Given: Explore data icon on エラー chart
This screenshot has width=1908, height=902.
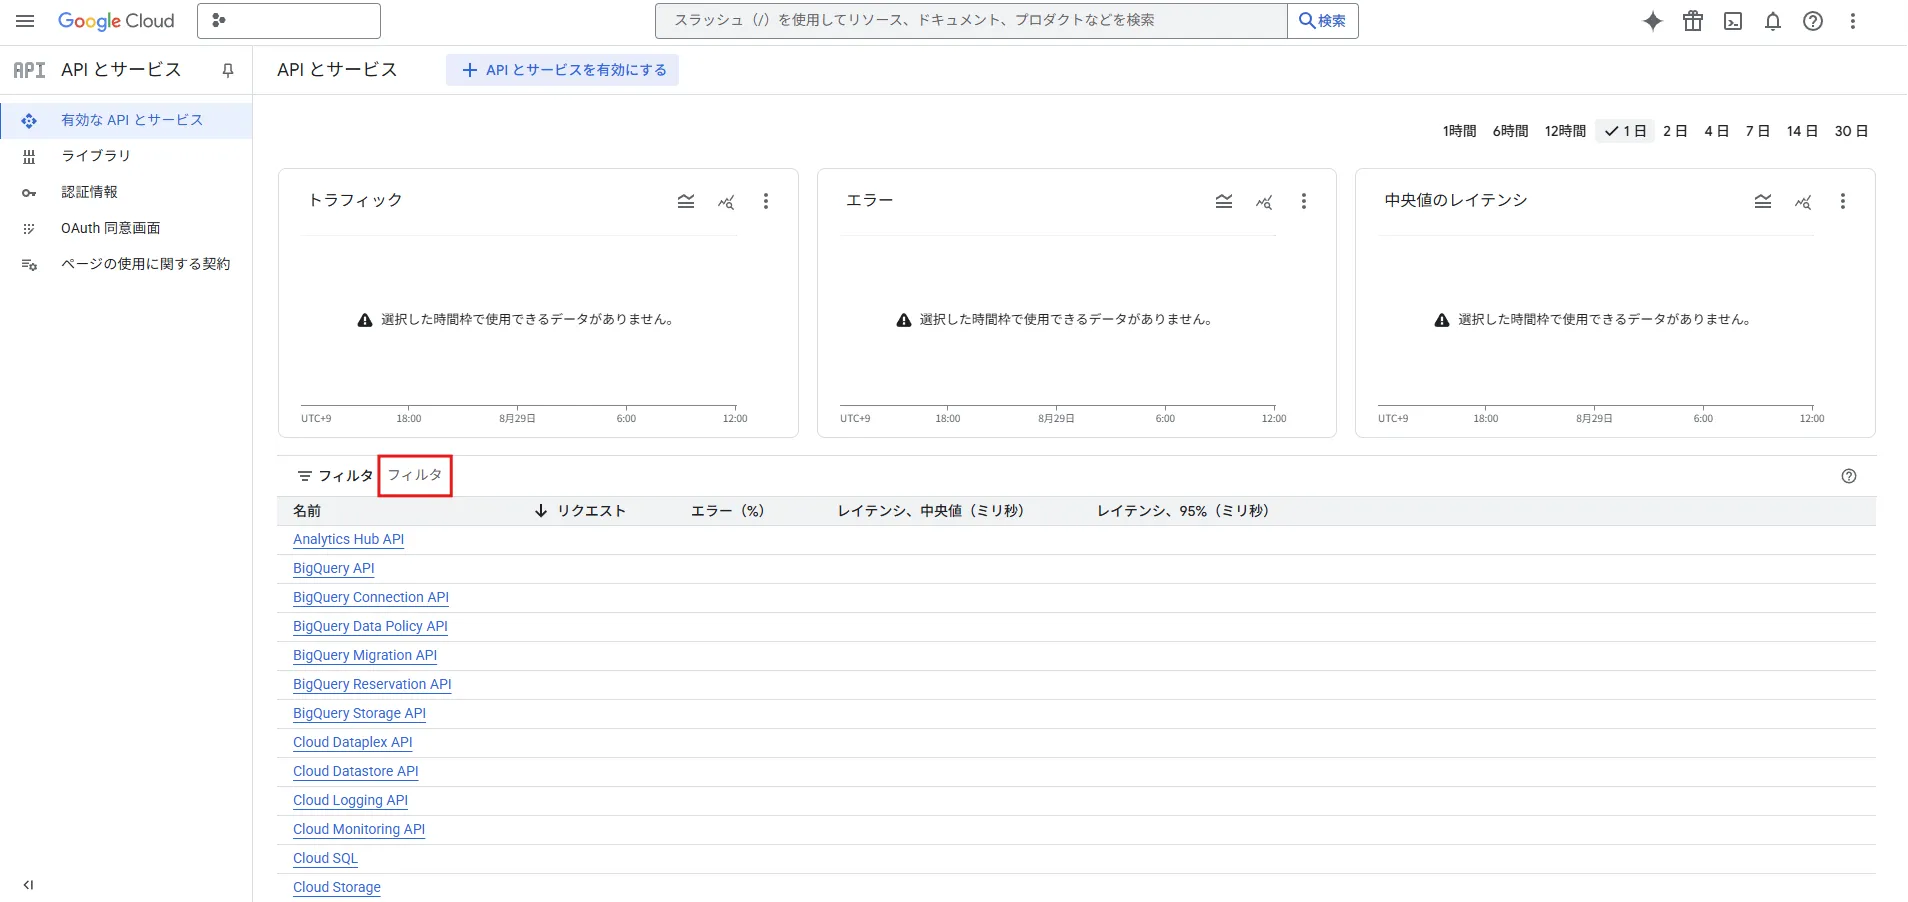Looking at the screenshot, I should (1264, 201).
